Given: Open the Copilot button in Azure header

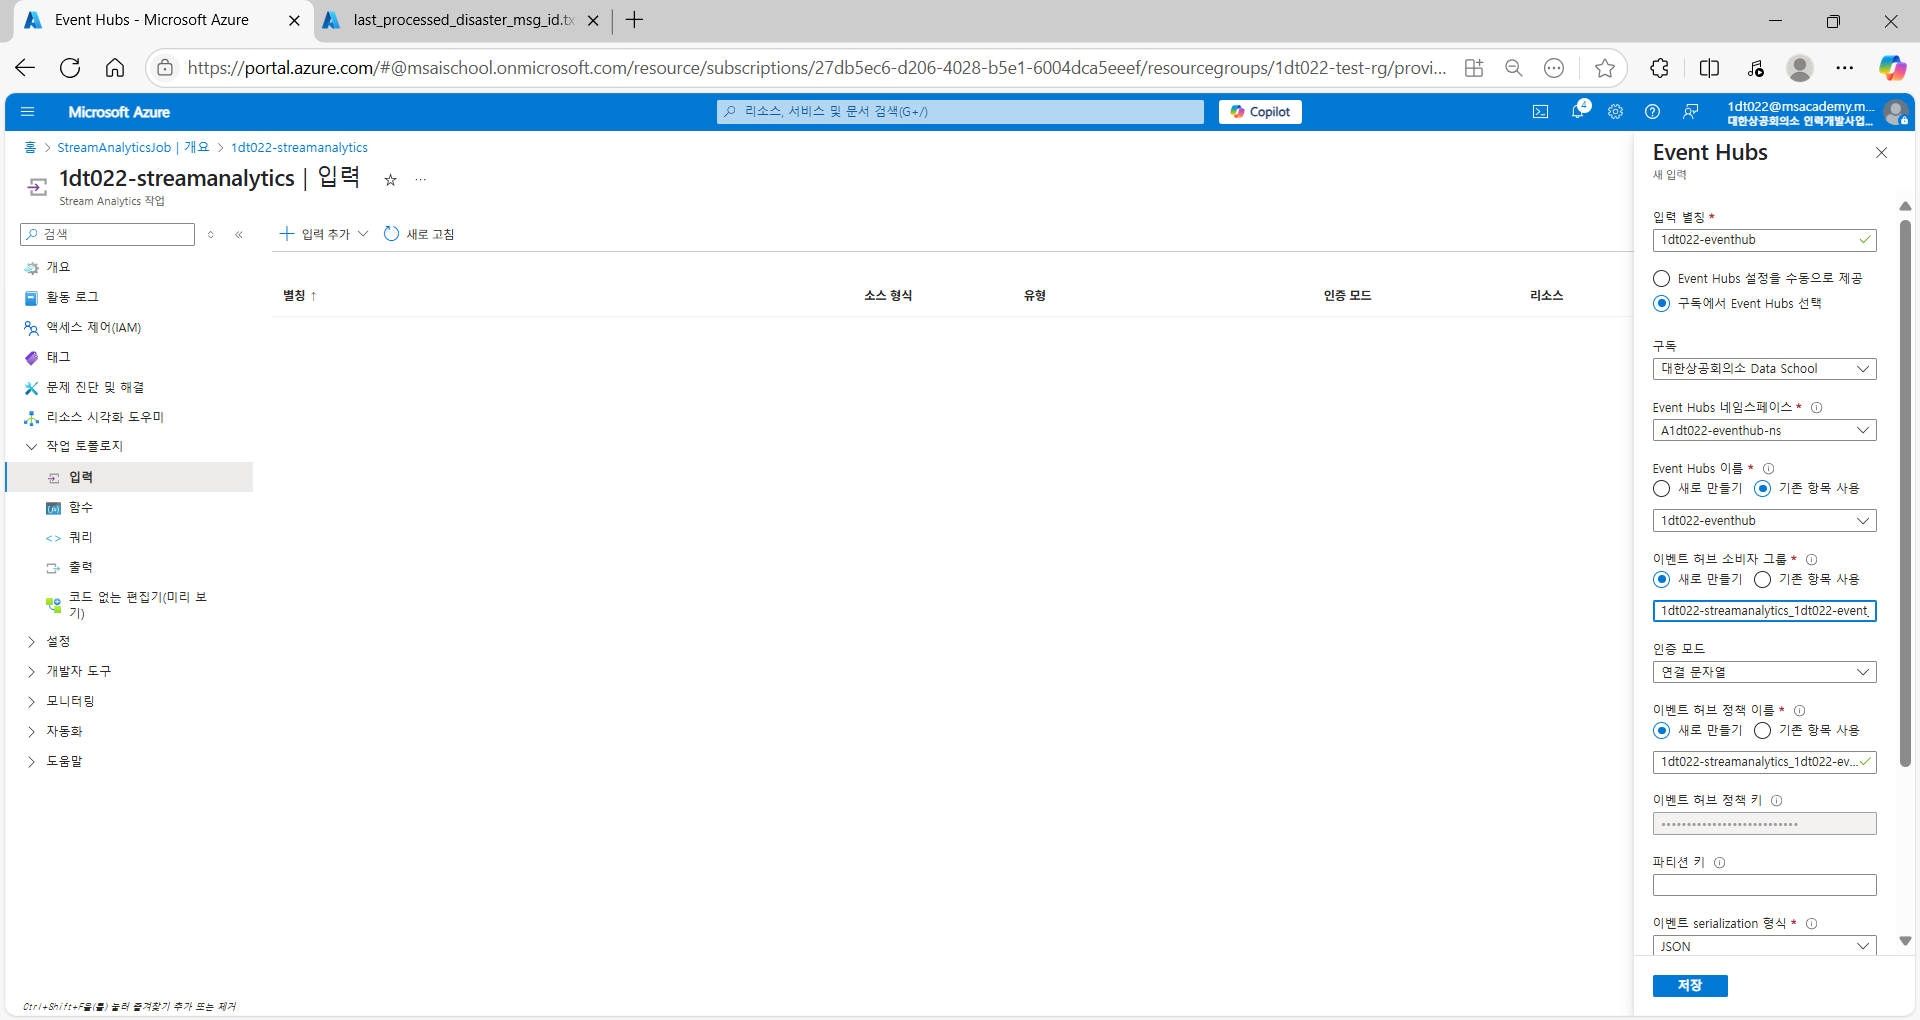Looking at the screenshot, I should tap(1260, 112).
